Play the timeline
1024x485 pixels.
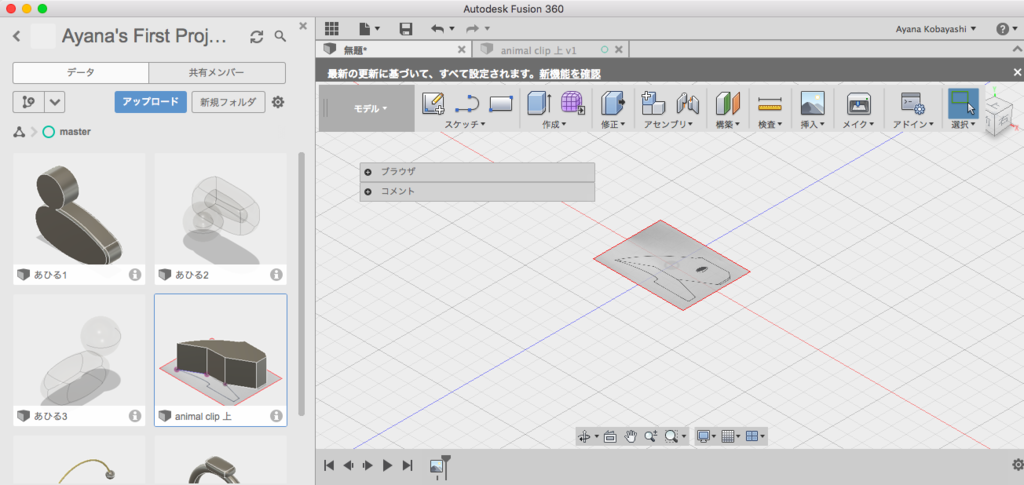click(x=387, y=465)
